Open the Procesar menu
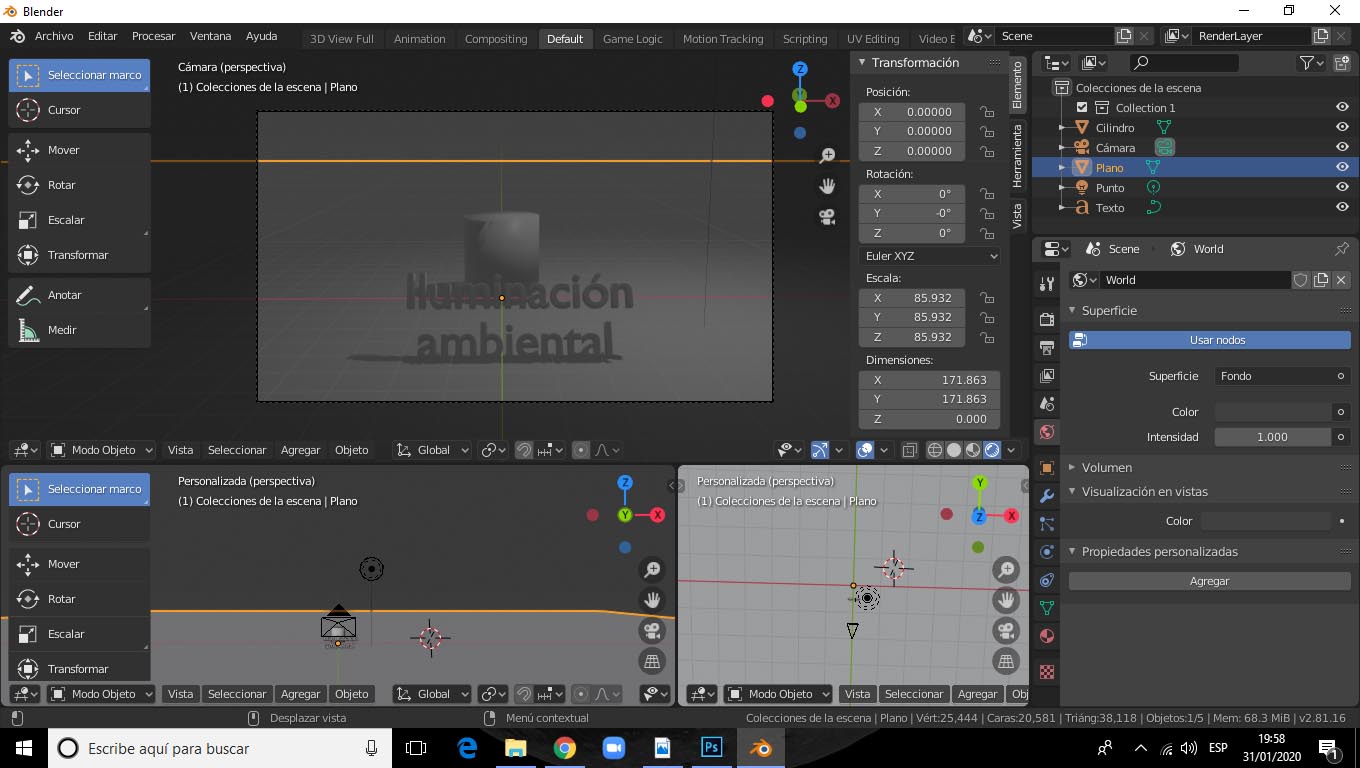This screenshot has width=1360, height=768. point(153,36)
